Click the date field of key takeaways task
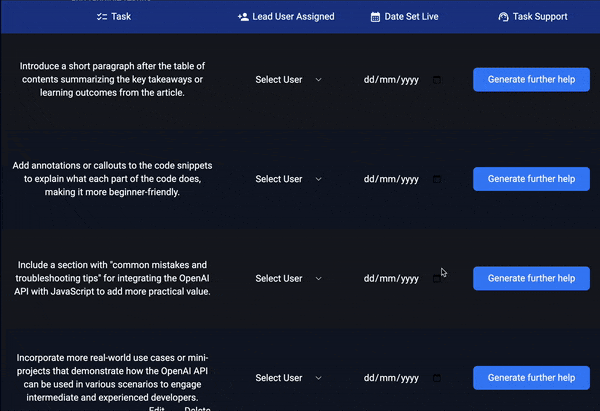The height and width of the screenshot is (411, 600). pos(402,80)
